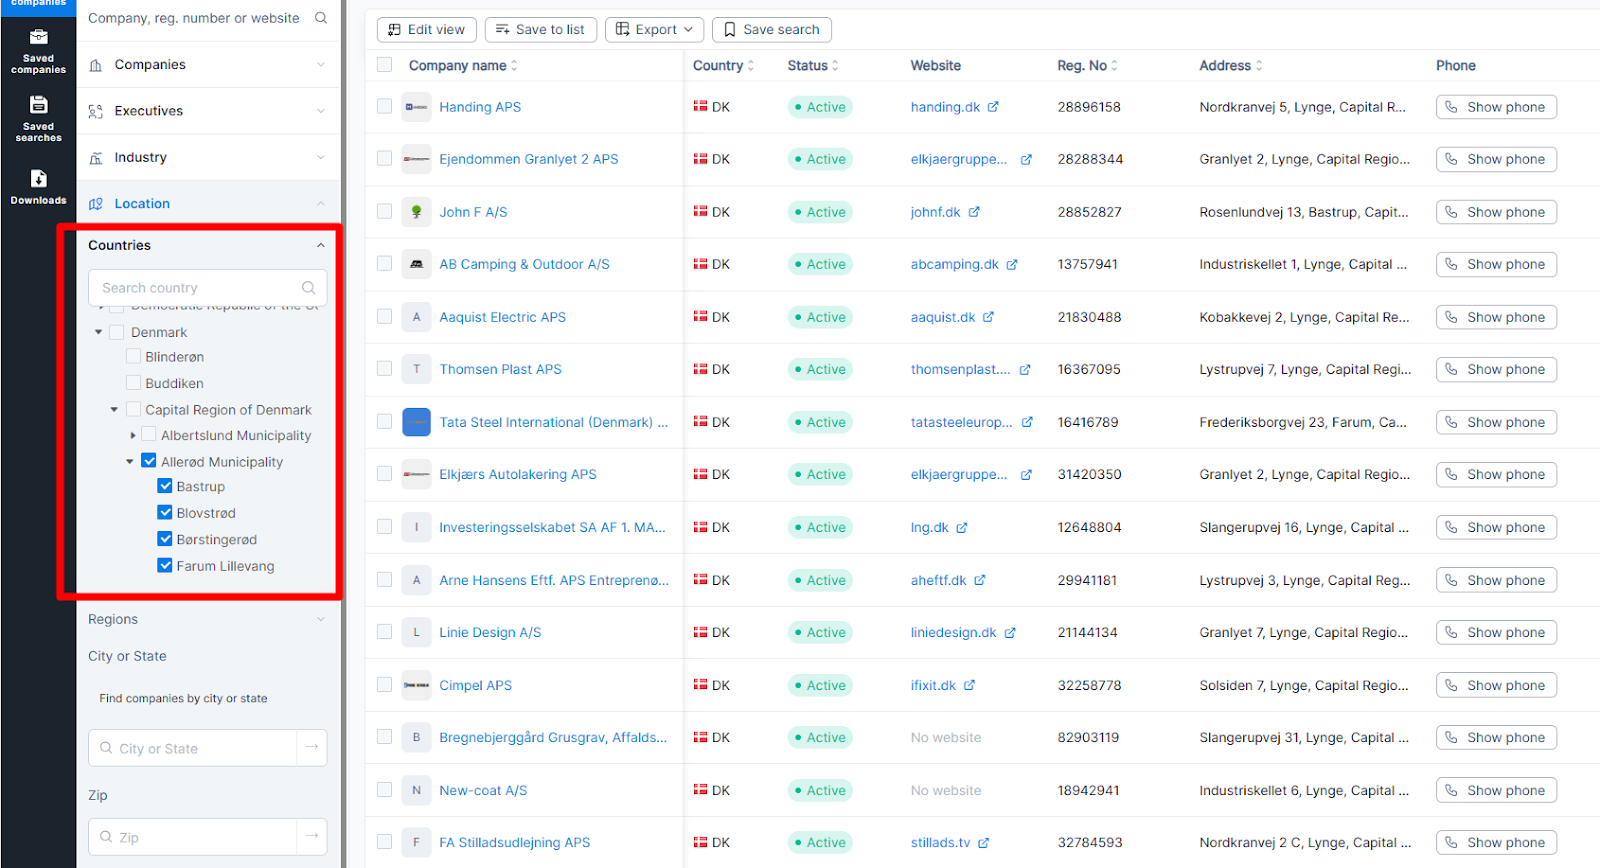Click the Companies building icon
The width and height of the screenshot is (1600, 868).
(x=96, y=65)
